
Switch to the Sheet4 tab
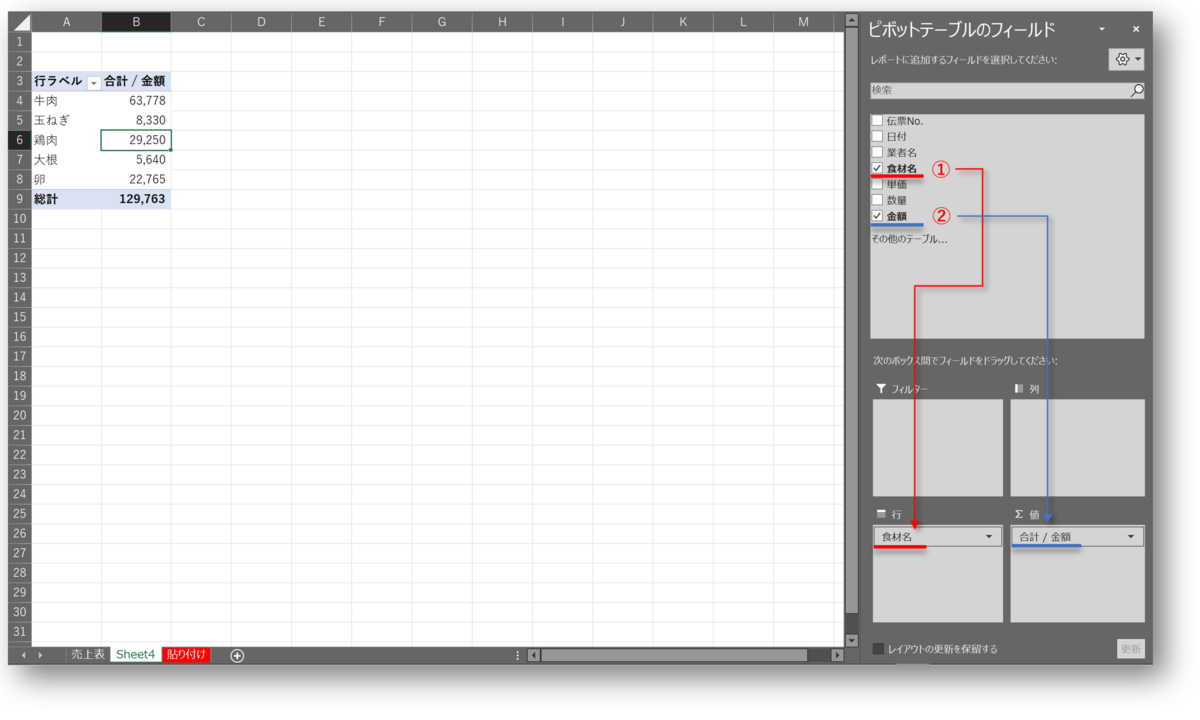[135, 655]
